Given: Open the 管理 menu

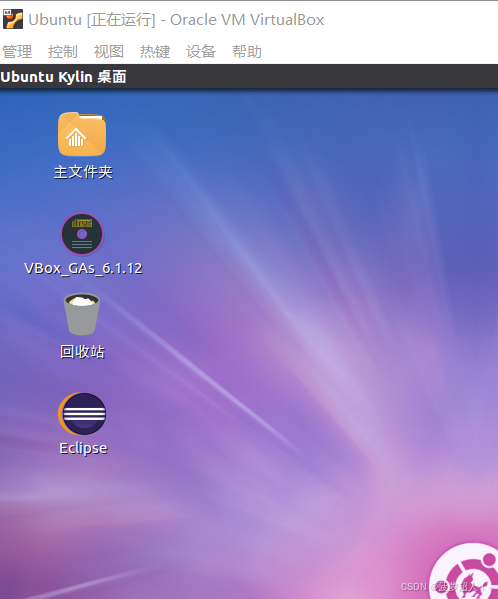Looking at the screenshot, I should pyautogui.click(x=17, y=52).
